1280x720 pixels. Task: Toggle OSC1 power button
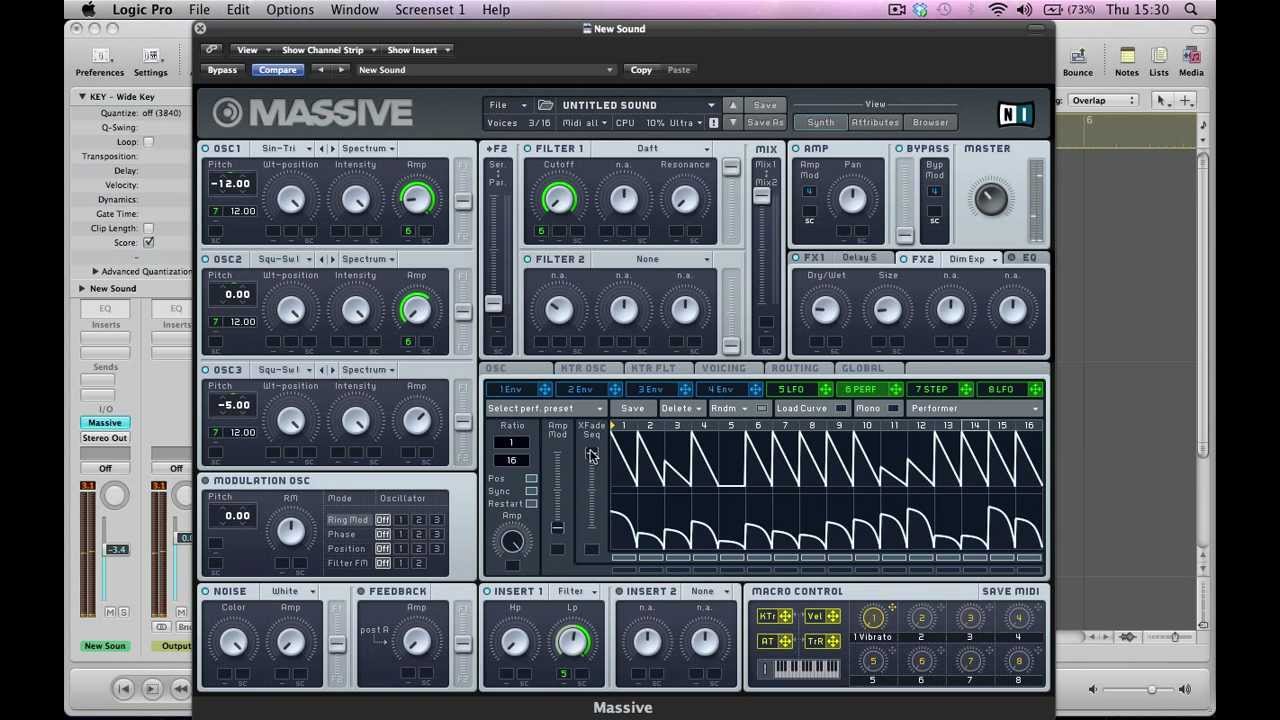pyautogui.click(x=206, y=148)
